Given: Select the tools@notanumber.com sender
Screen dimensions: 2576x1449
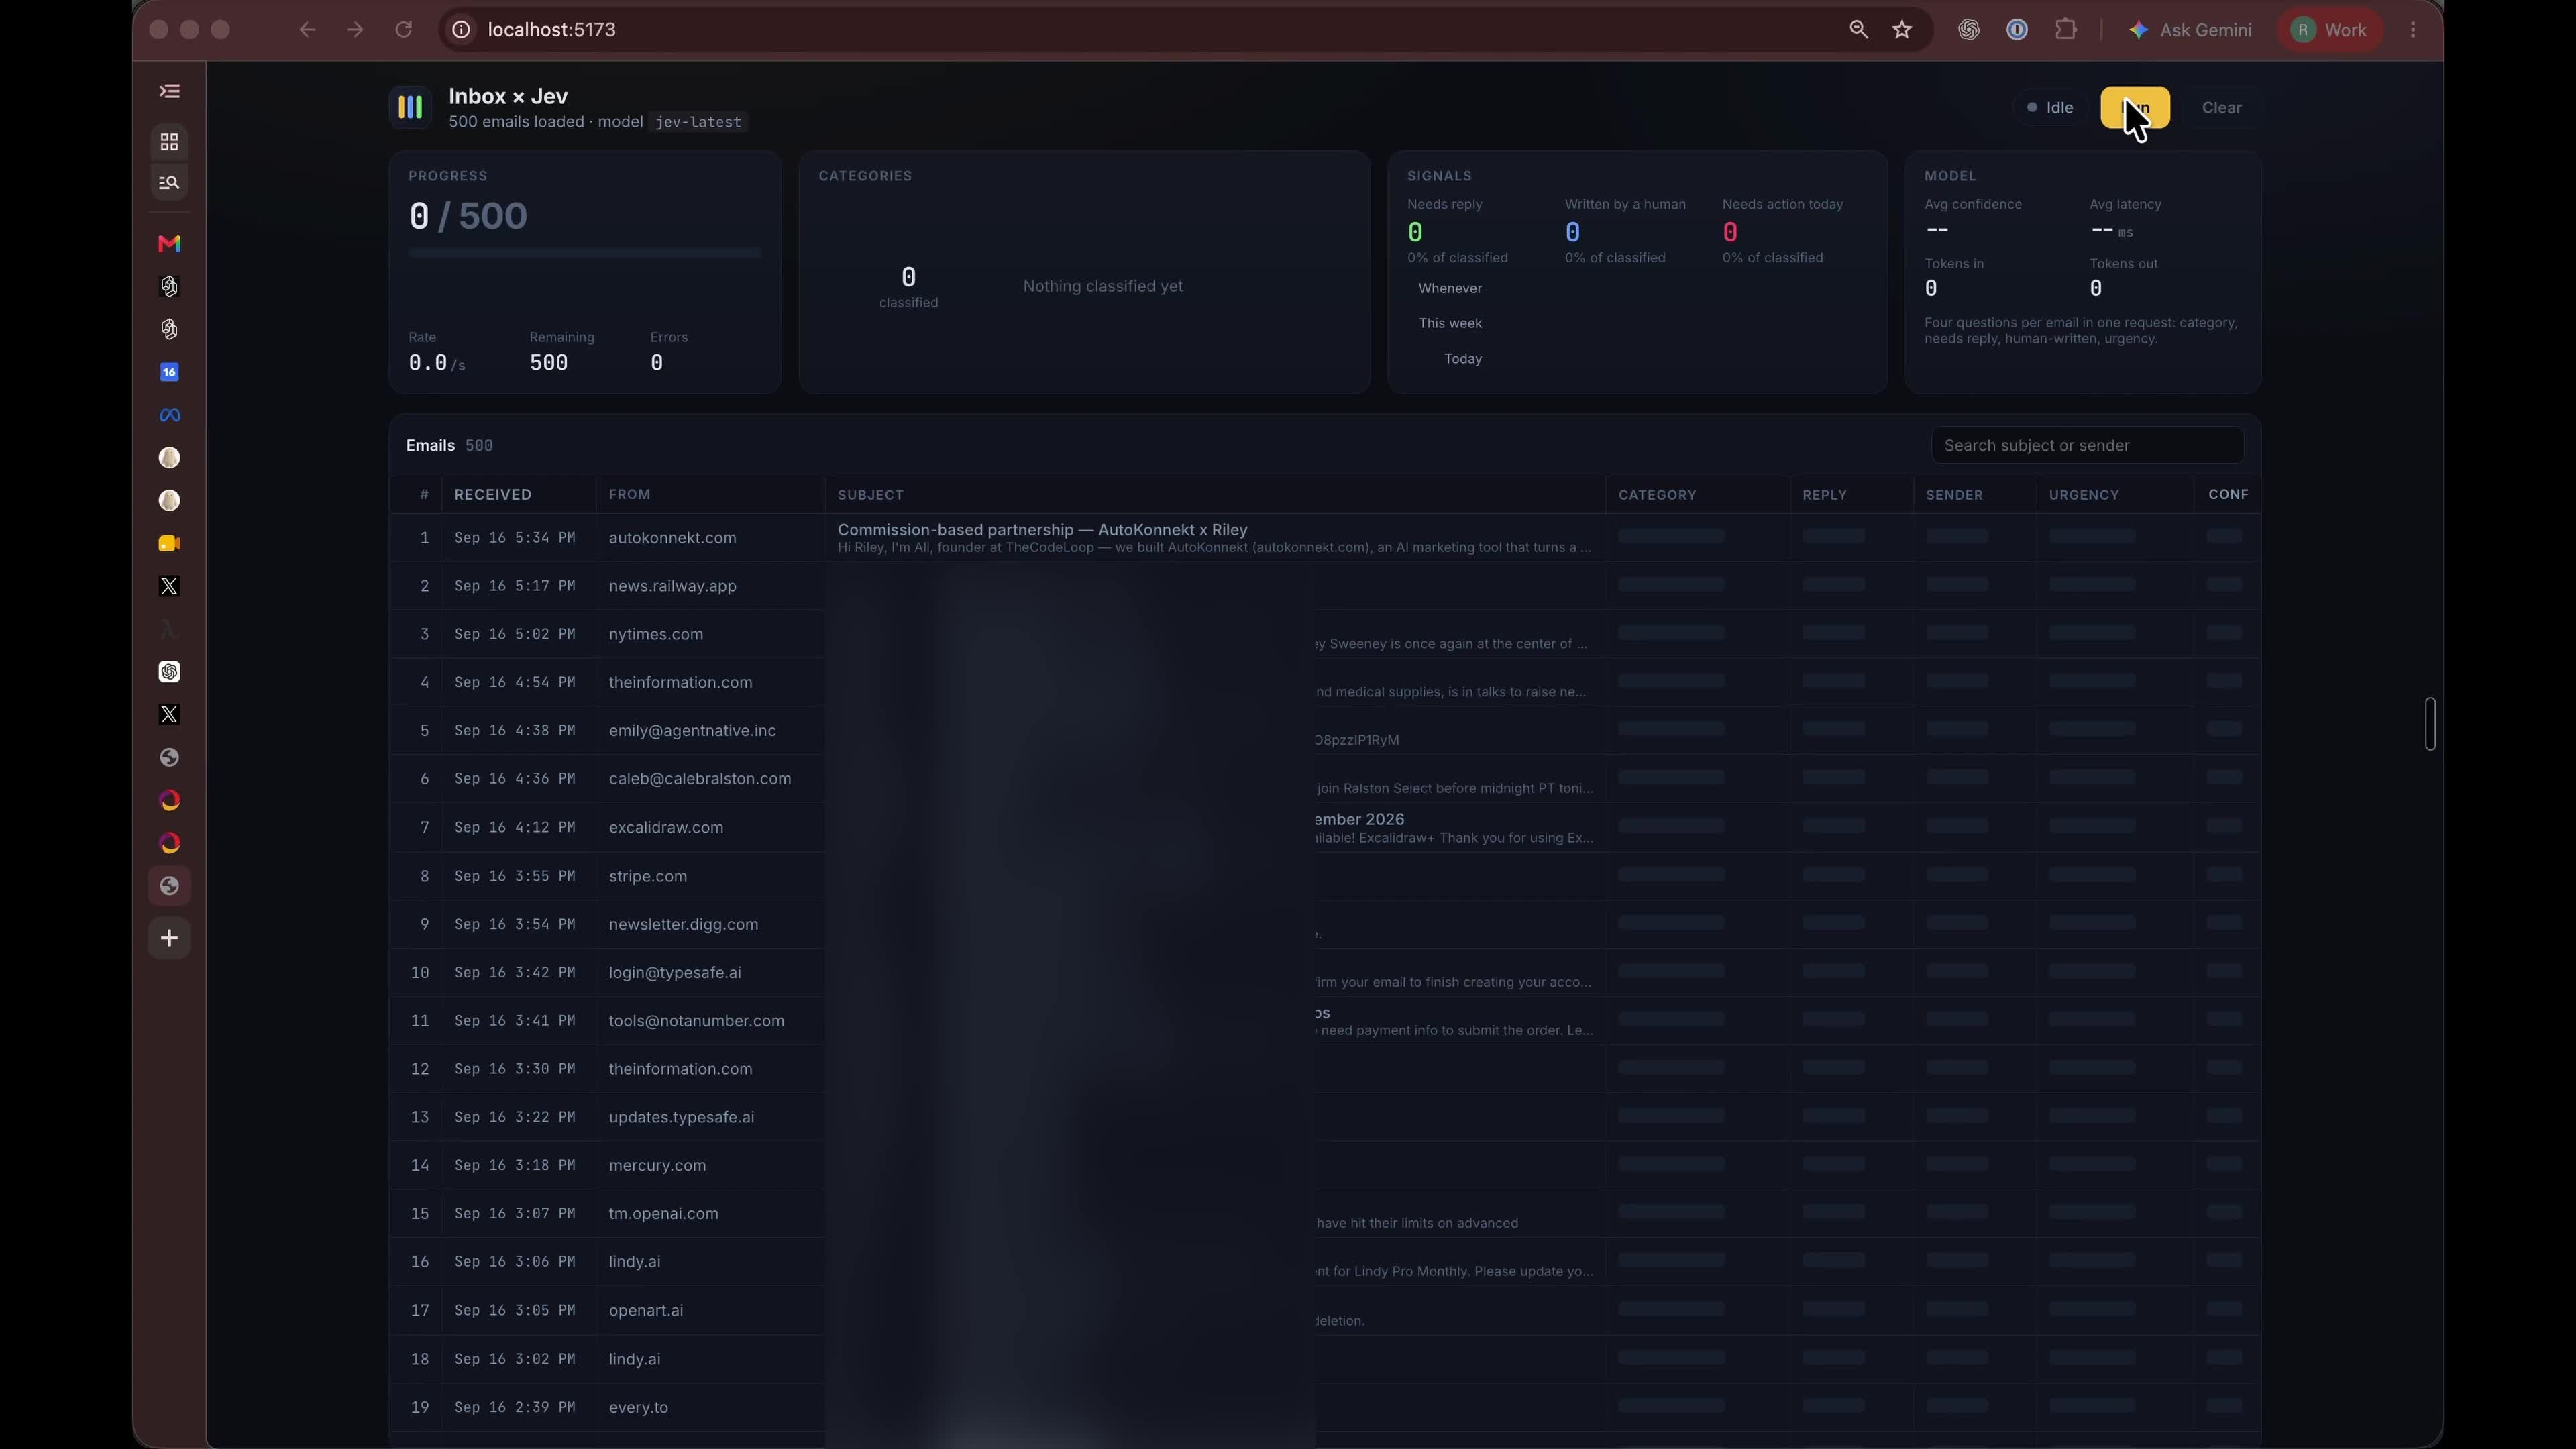Looking at the screenshot, I should (696, 1021).
